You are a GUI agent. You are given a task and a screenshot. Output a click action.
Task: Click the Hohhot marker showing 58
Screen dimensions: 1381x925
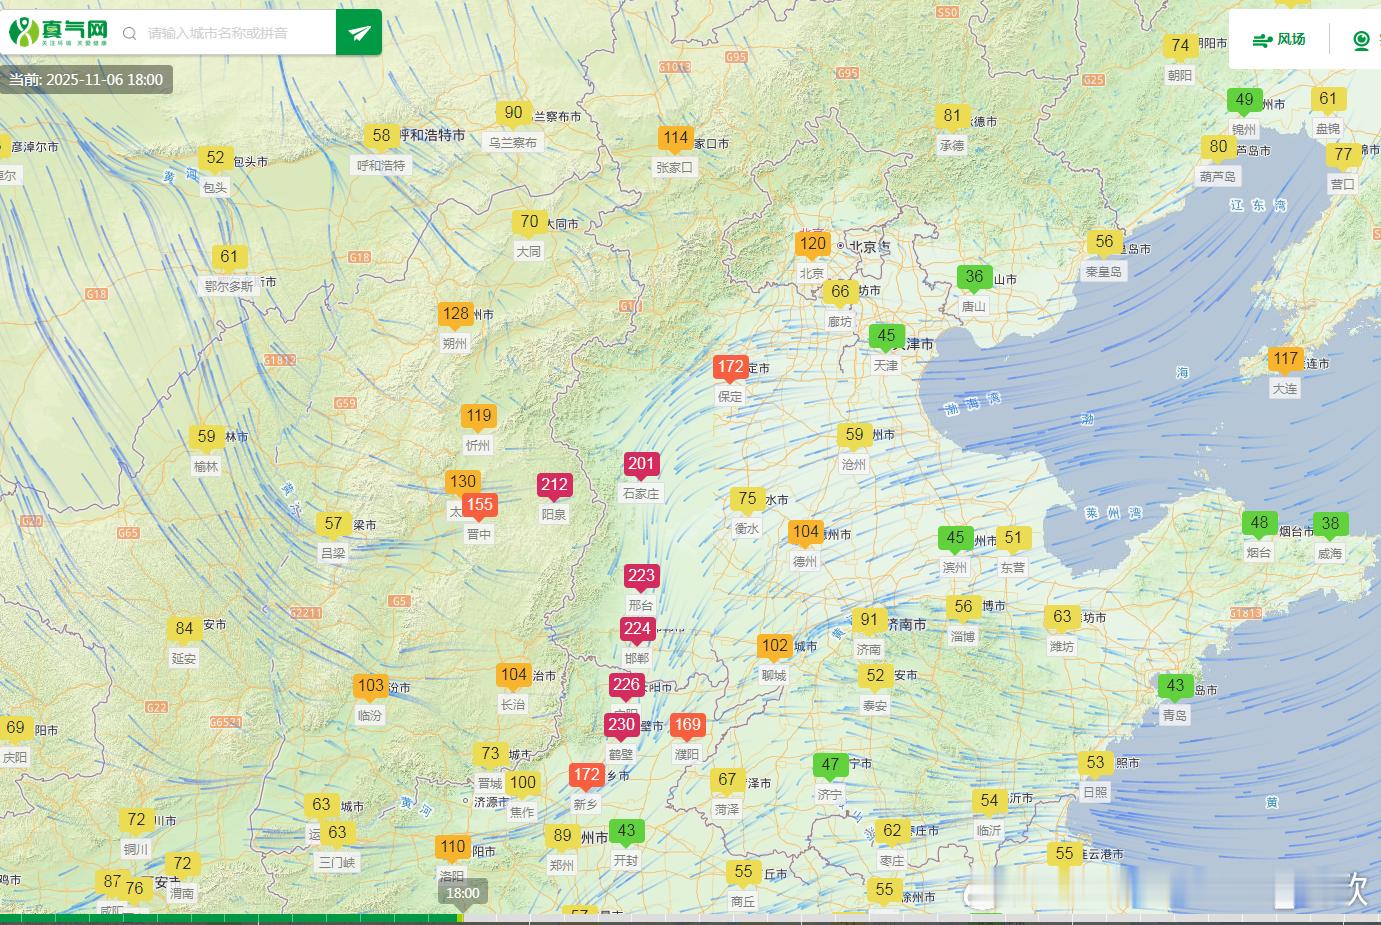pyautogui.click(x=381, y=136)
